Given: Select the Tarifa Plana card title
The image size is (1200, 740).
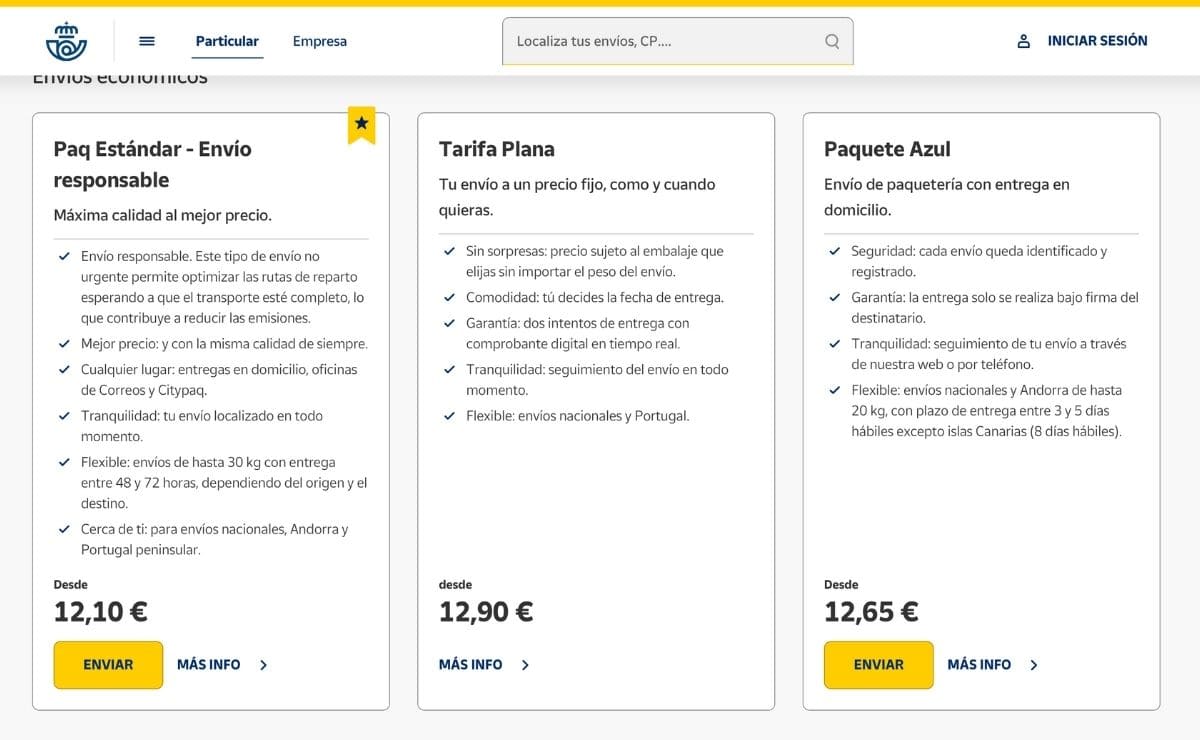Looking at the screenshot, I should pyautogui.click(x=496, y=148).
